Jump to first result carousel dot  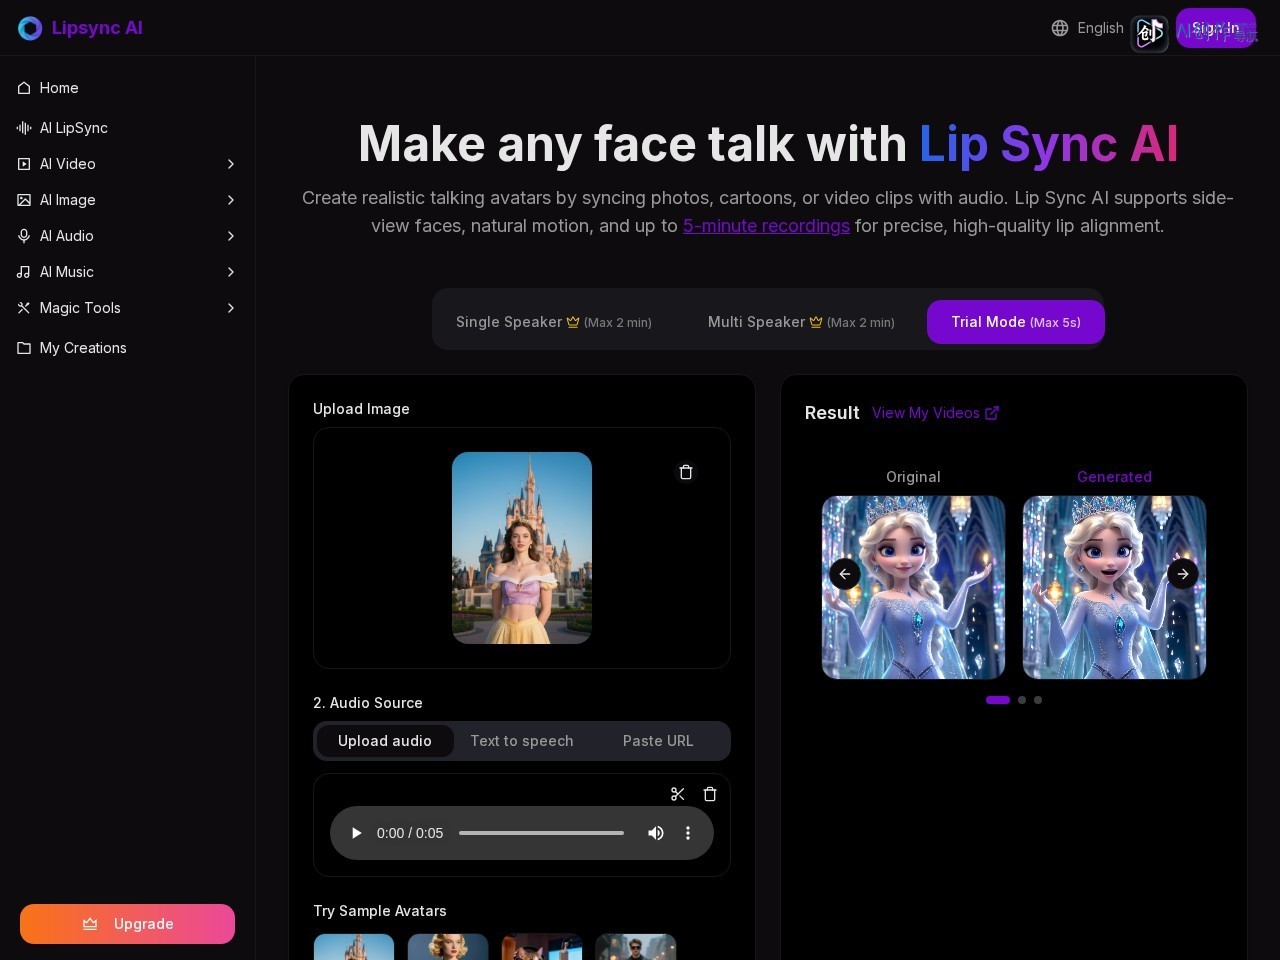(x=998, y=700)
